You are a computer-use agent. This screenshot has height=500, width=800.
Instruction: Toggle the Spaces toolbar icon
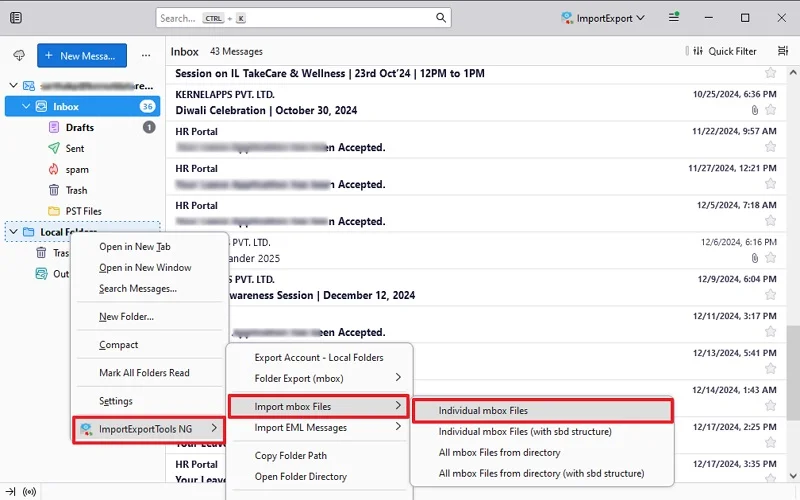tap(16, 18)
